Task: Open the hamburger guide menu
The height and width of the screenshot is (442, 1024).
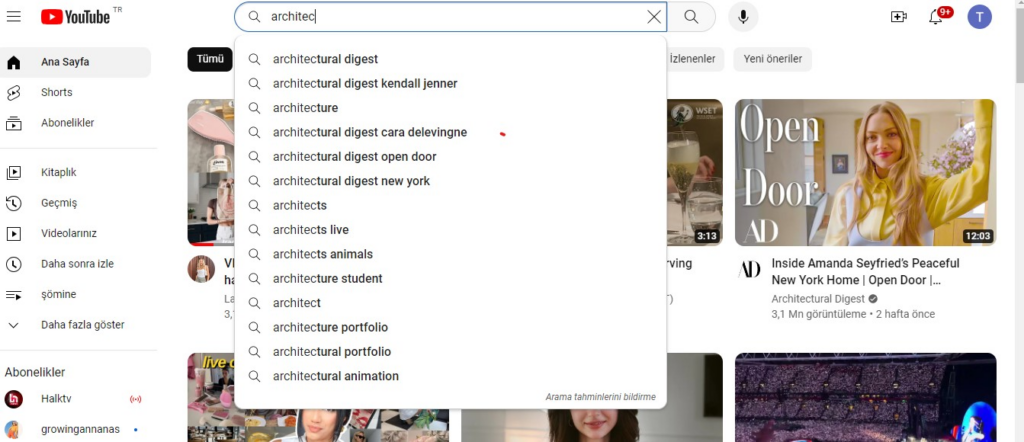Action: point(14,16)
